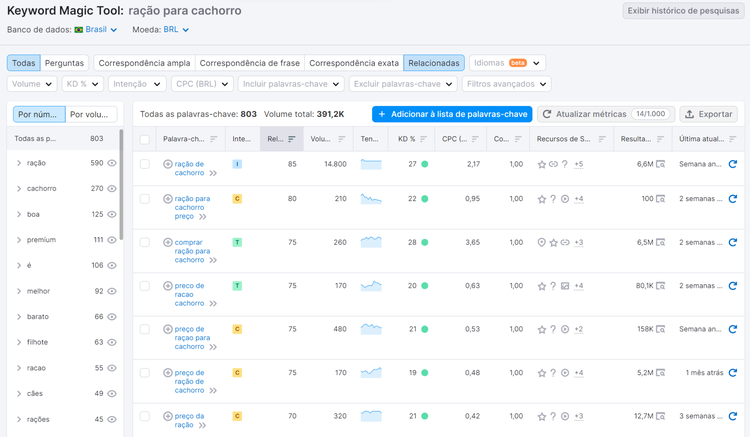Open the Volume filter dropdown
The image size is (750, 437).
click(x=32, y=84)
